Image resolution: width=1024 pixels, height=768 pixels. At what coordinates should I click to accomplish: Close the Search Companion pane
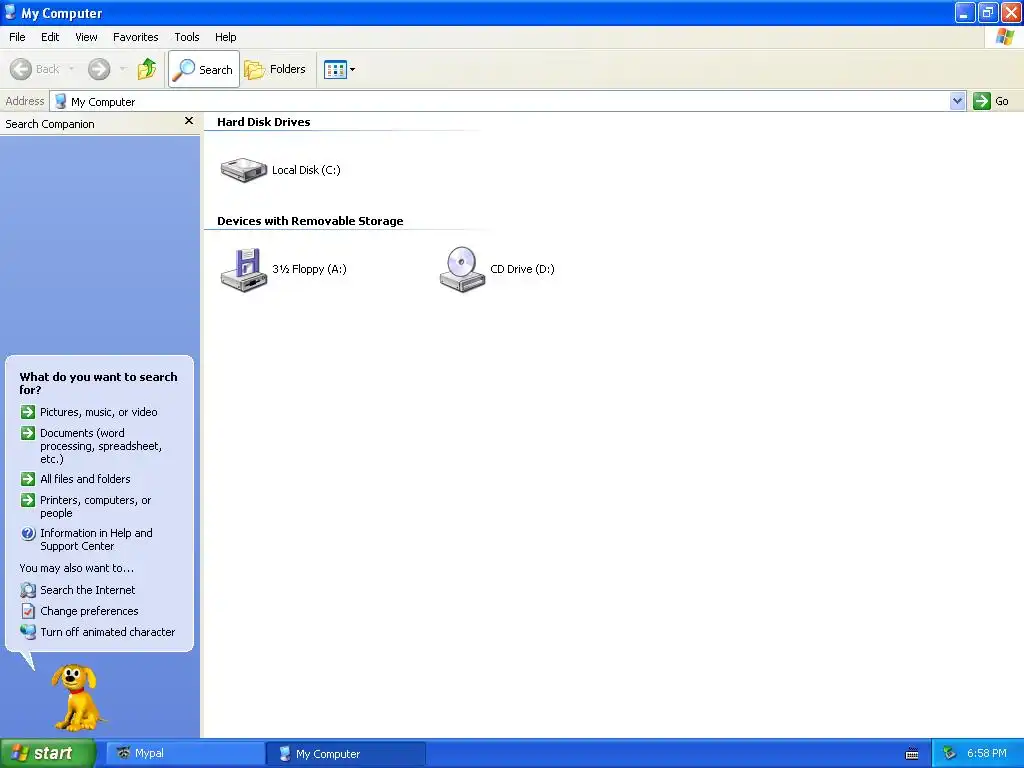pyautogui.click(x=189, y=121)
